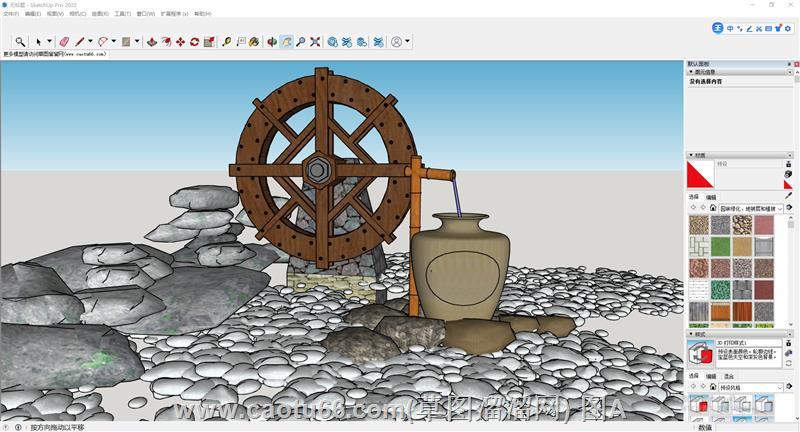Choose the Arc drawing tool
Image resolution: width=800 pixels, height=432 pixels.
coord(103,42)
